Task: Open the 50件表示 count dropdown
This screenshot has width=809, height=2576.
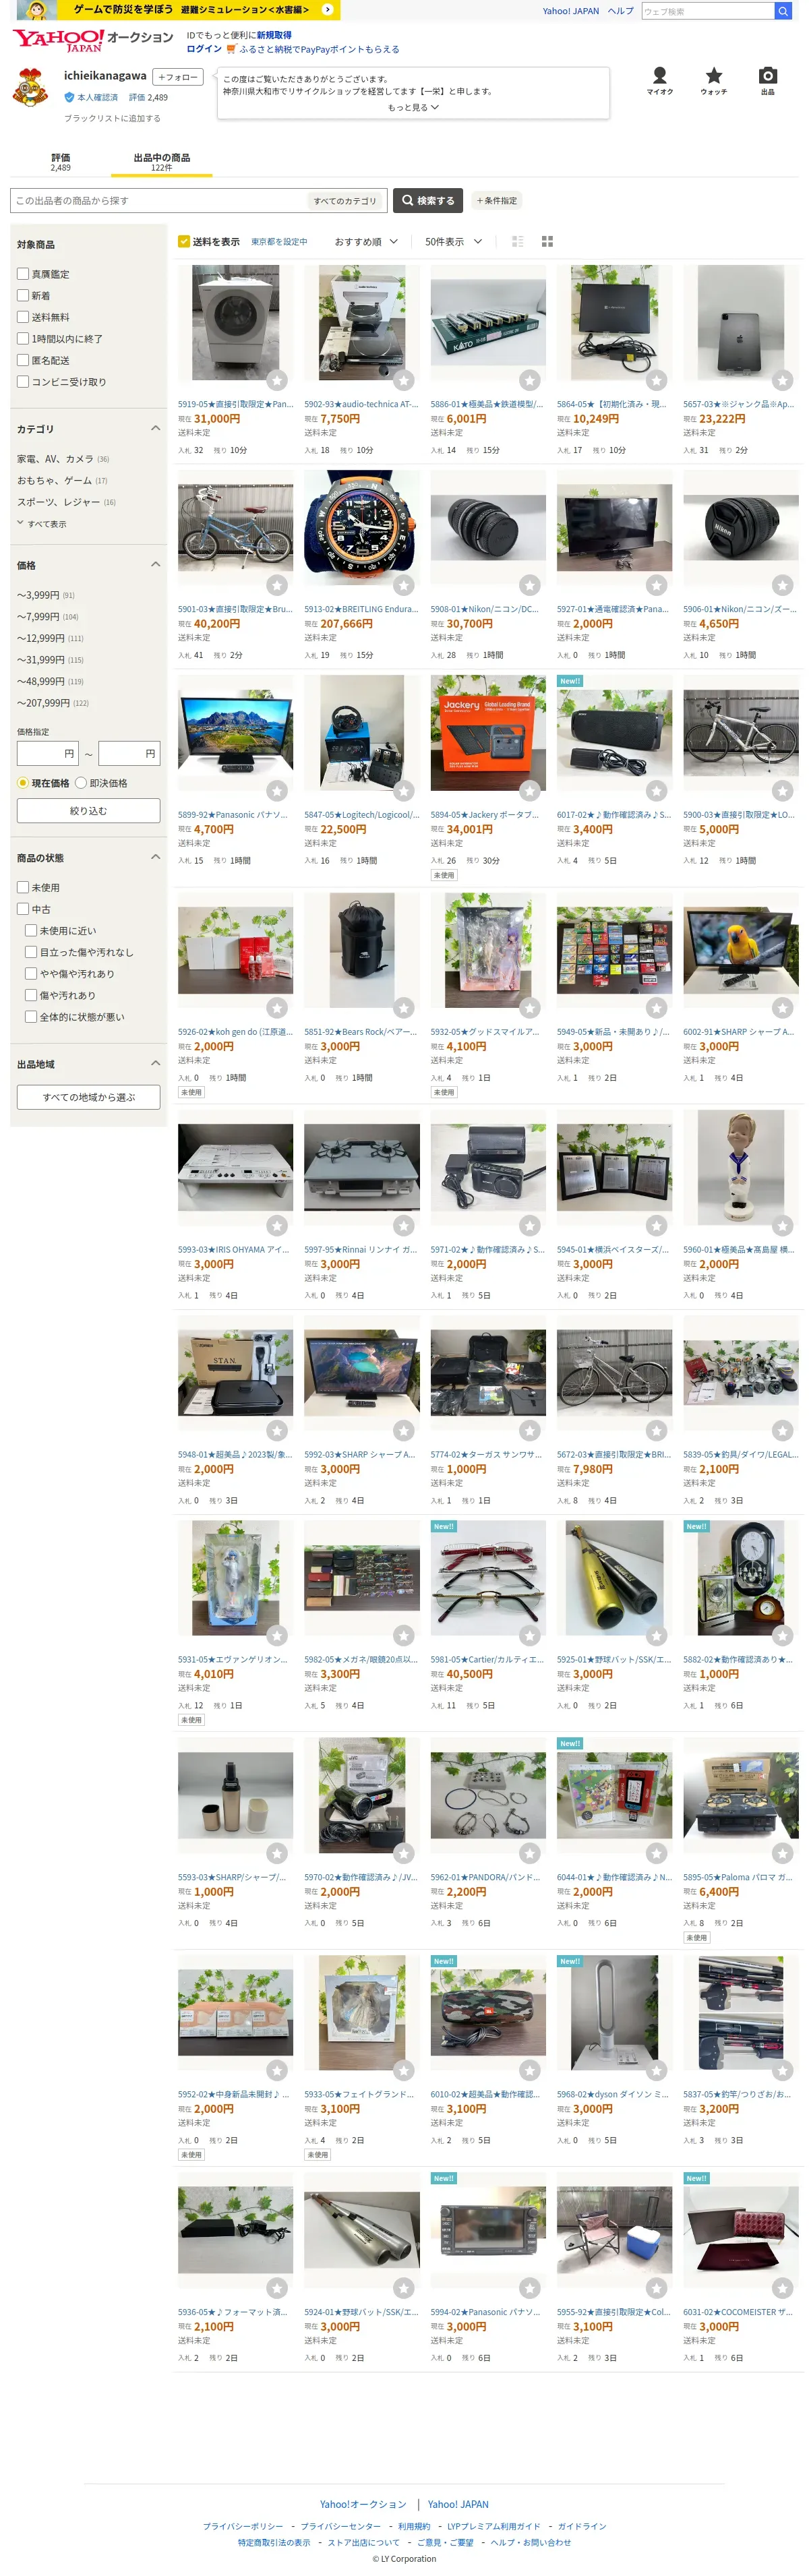Action: [x=453, y=242]
